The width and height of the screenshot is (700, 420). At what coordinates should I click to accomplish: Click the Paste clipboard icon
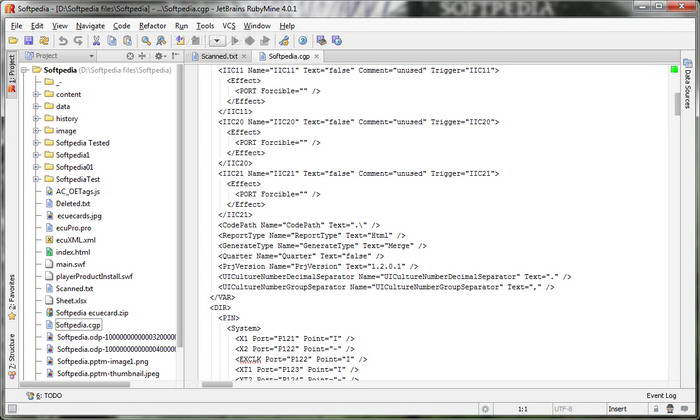tap(127, 41)
